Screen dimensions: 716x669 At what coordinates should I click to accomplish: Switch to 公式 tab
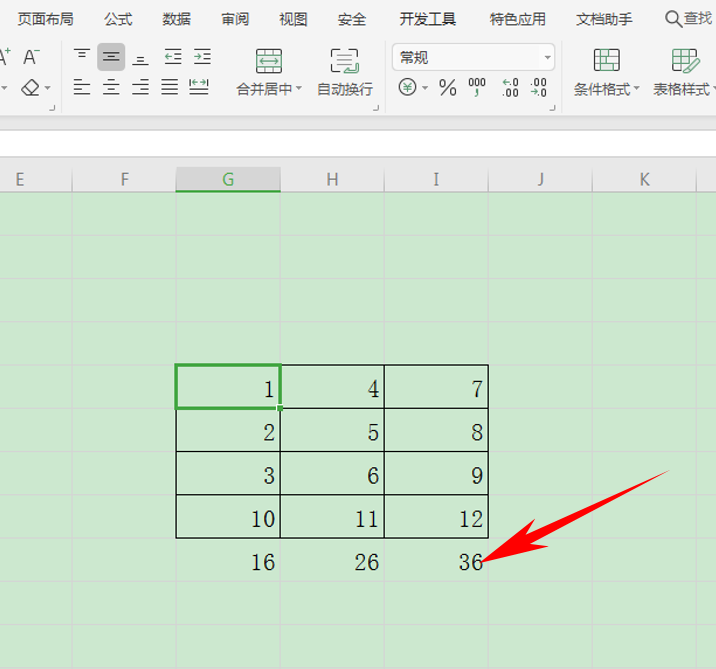click(x=118, y=19)
